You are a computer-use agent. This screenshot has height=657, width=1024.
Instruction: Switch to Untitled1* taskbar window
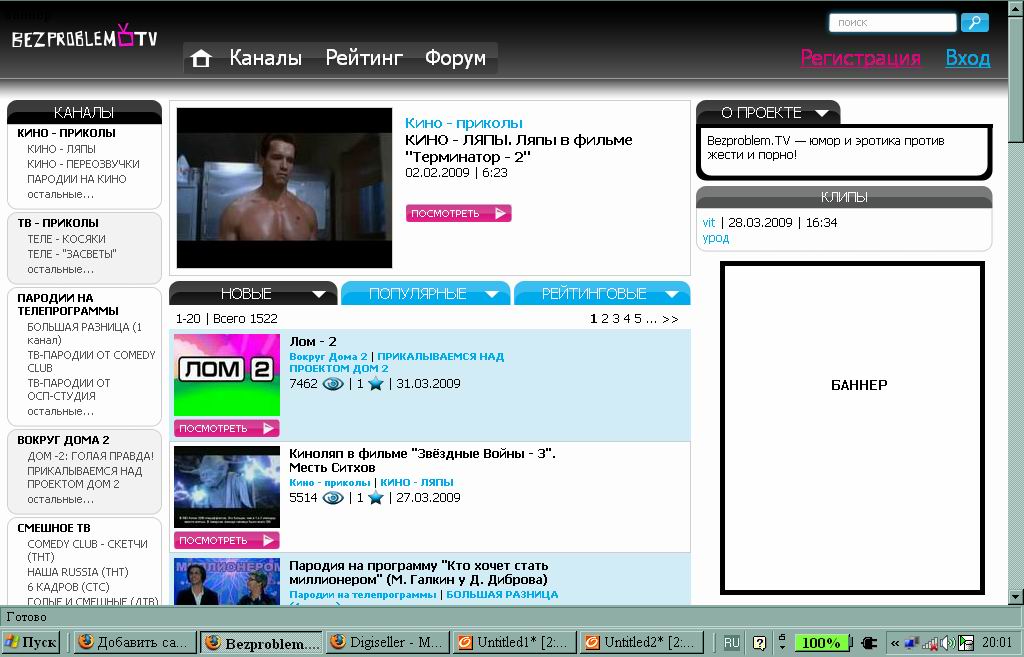(515, 643)
